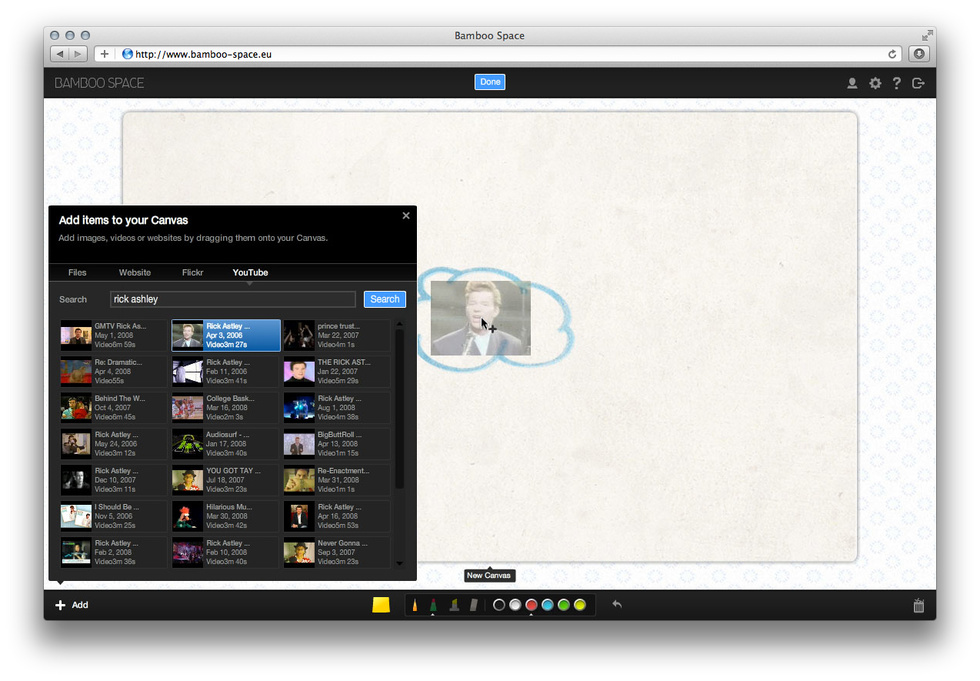This screenshot has height=681, width=980.
Task: Undo the last action
Action: coord(617,604)
